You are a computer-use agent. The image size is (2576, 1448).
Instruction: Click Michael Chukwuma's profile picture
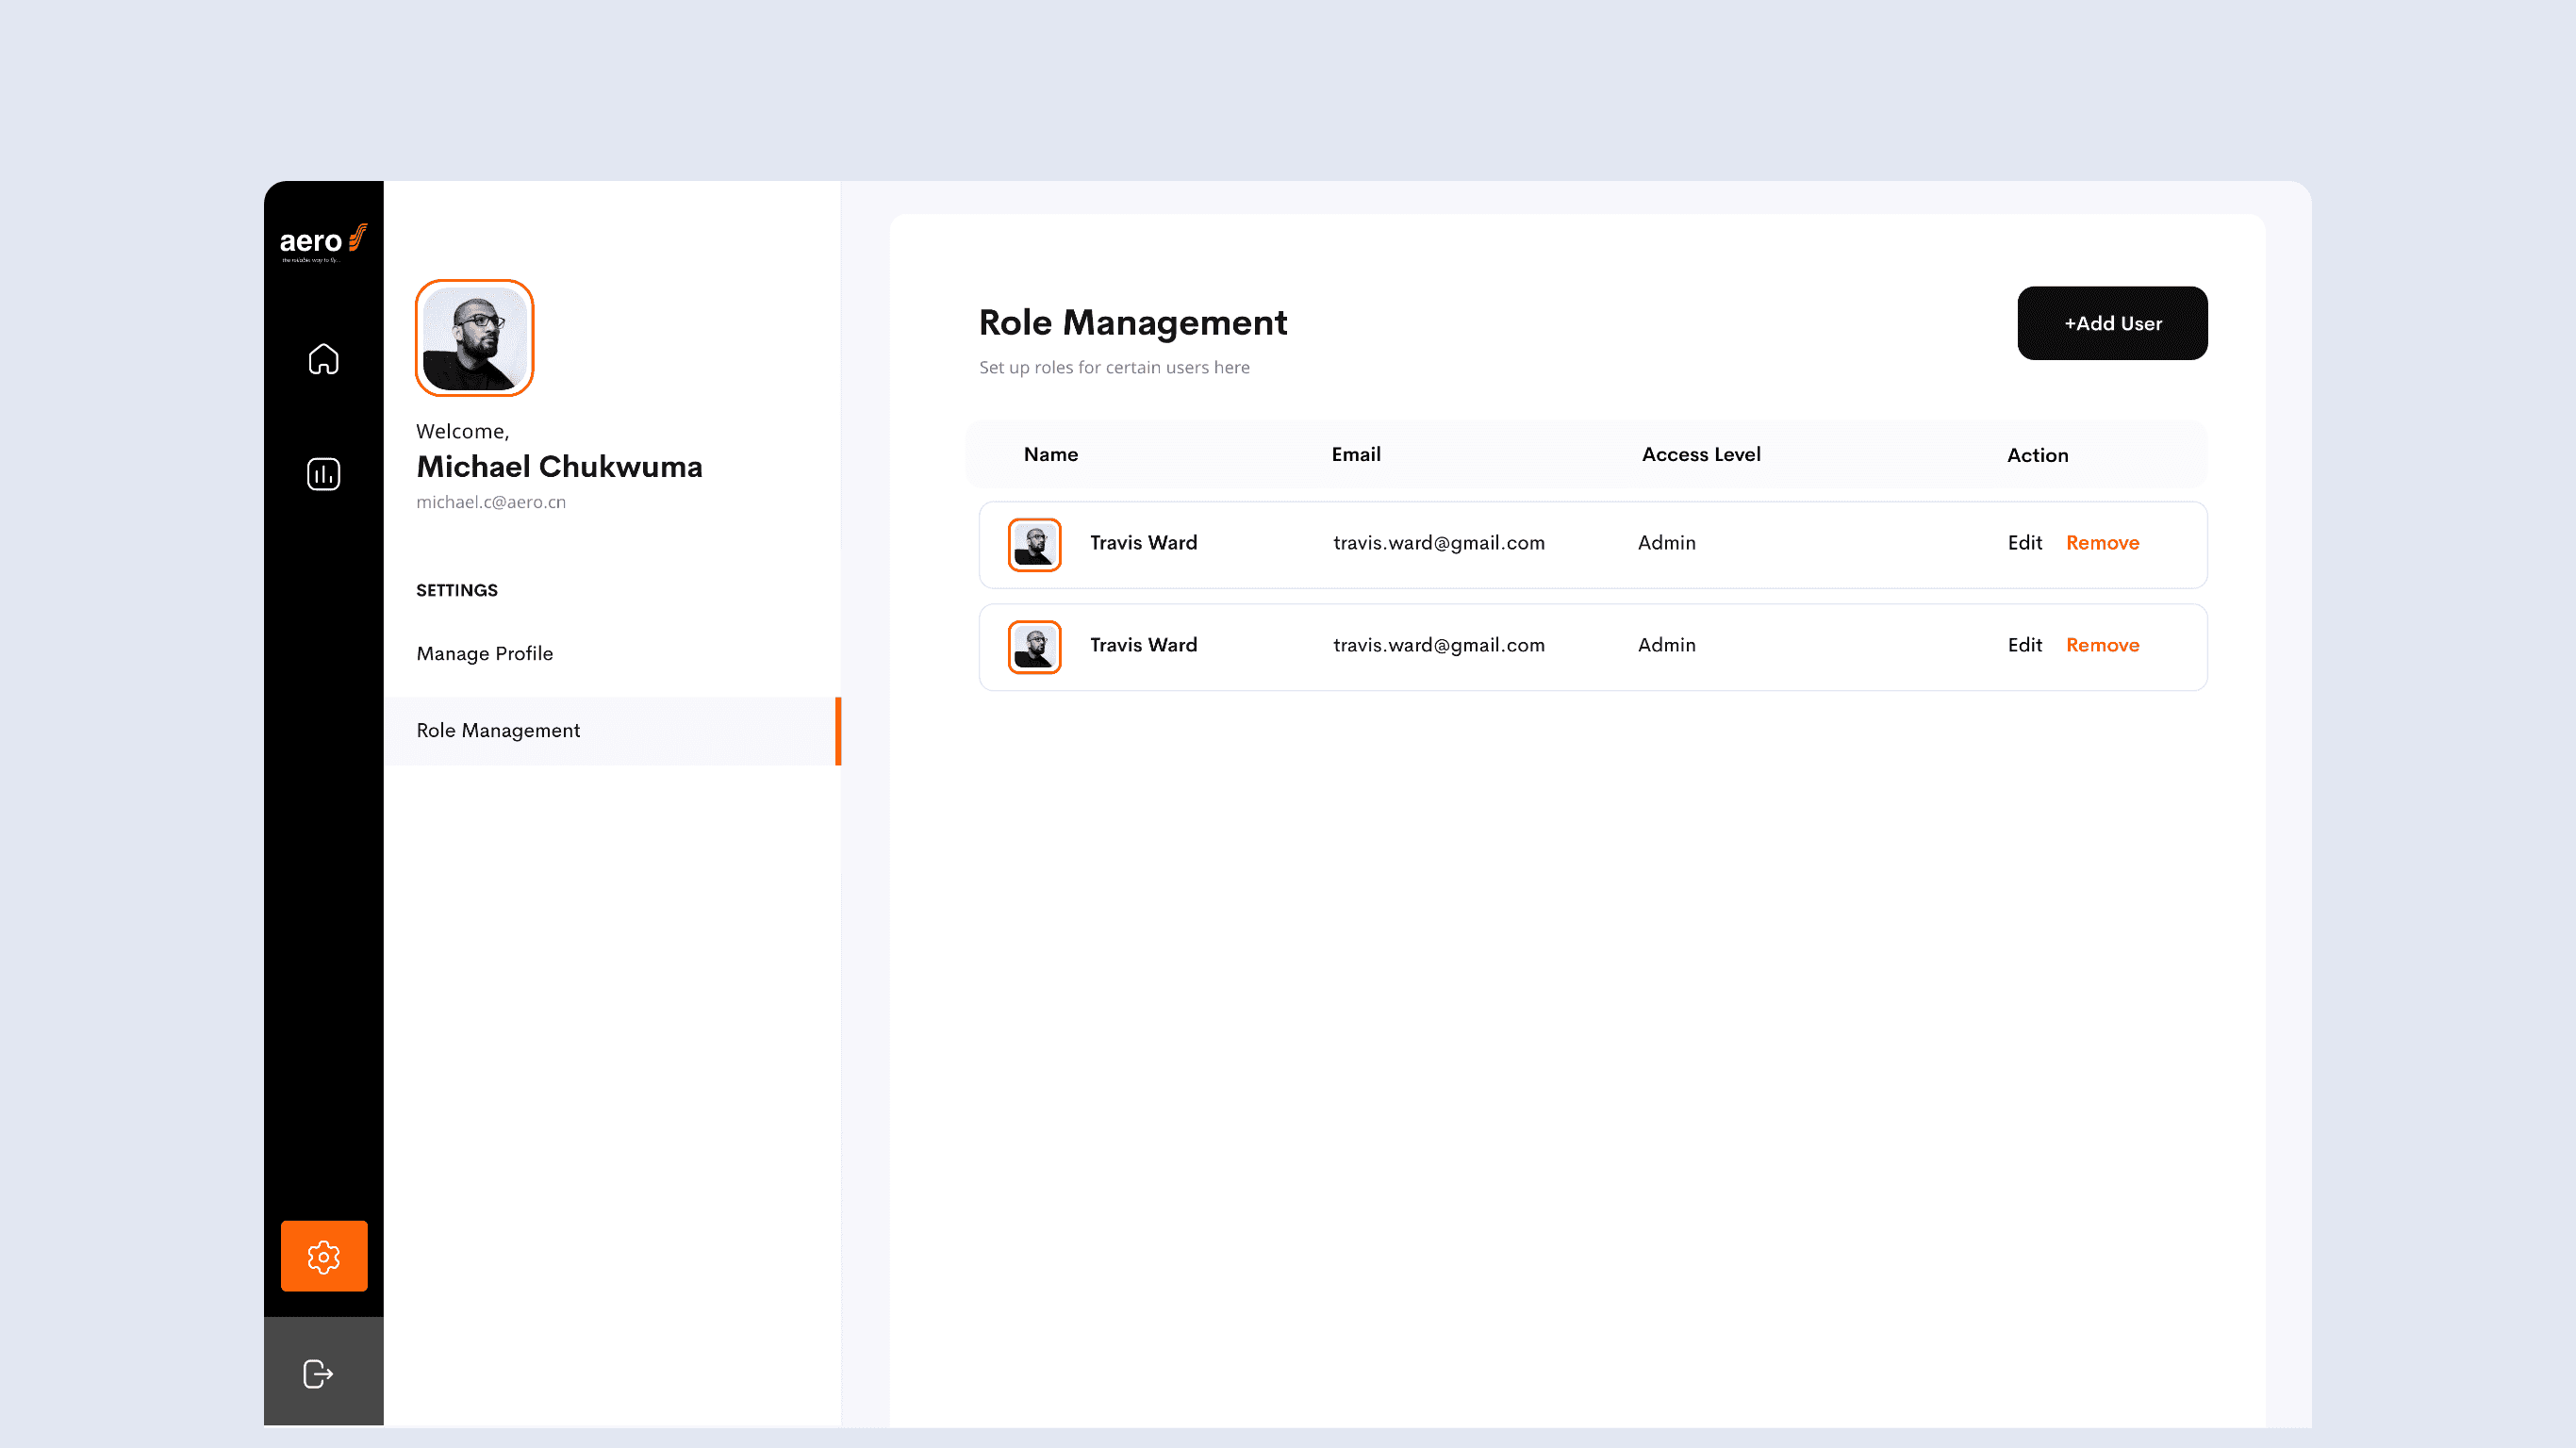click(474, 338)
